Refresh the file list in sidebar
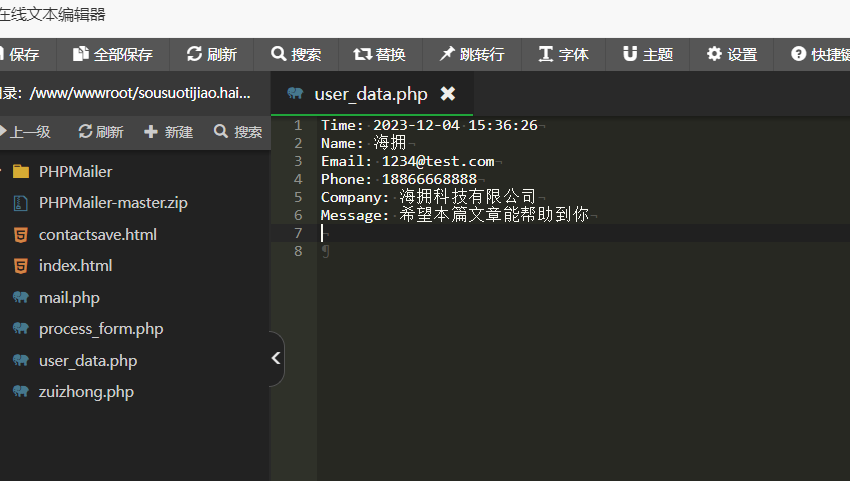This screenshot has height=481, width=850. [x=101, y=132]
